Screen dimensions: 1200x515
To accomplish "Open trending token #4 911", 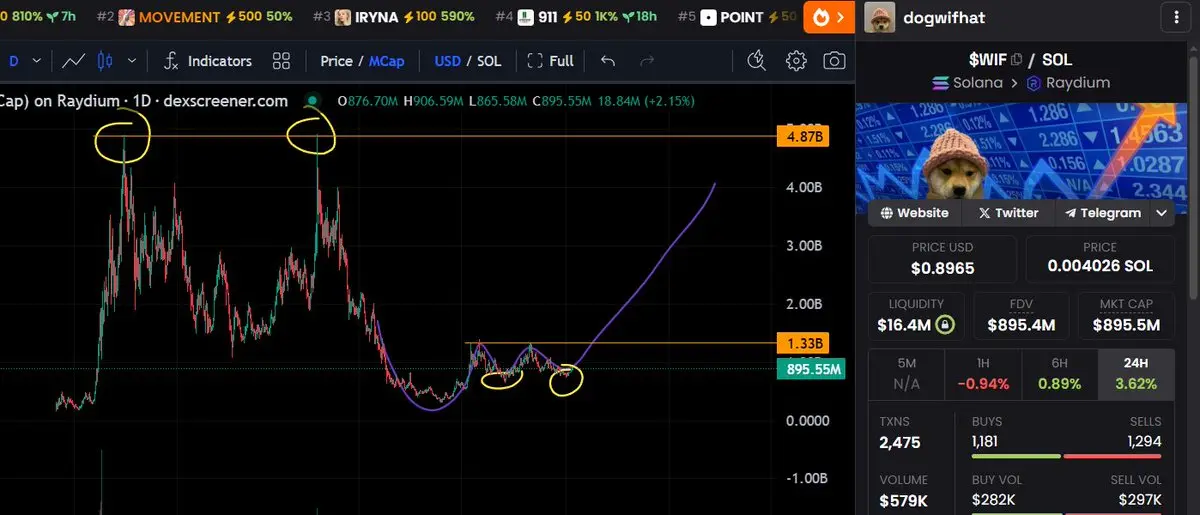I will pos(576,17).
